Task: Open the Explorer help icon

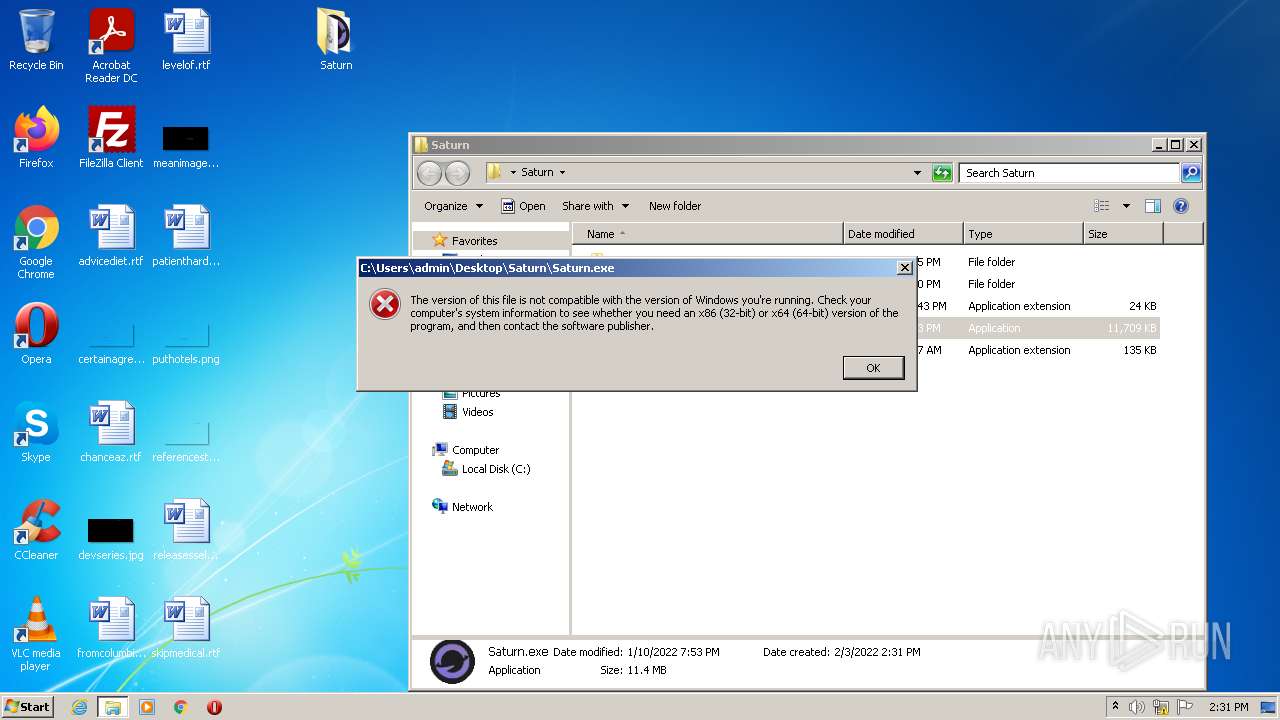Action: pyautogui.click(x=1181, y=206)
